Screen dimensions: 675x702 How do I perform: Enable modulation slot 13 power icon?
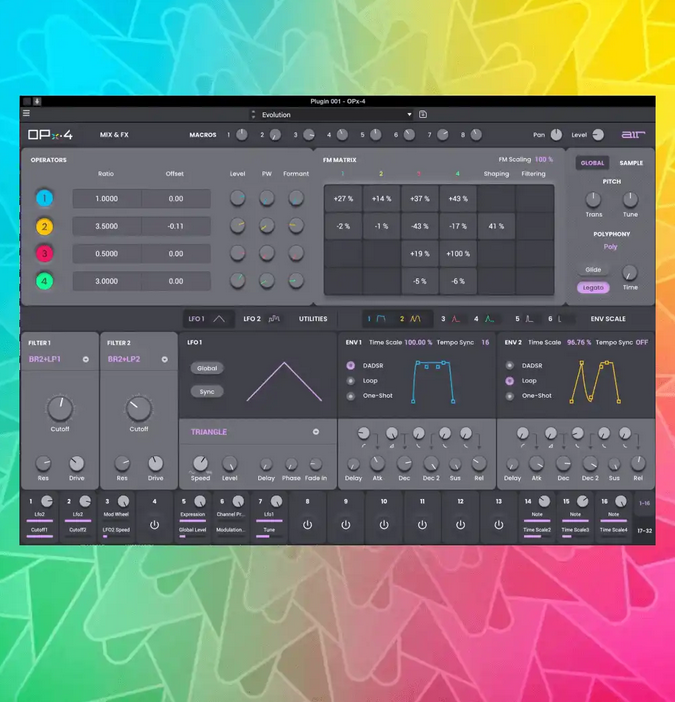pyautogui.click(x=499, y=525)
